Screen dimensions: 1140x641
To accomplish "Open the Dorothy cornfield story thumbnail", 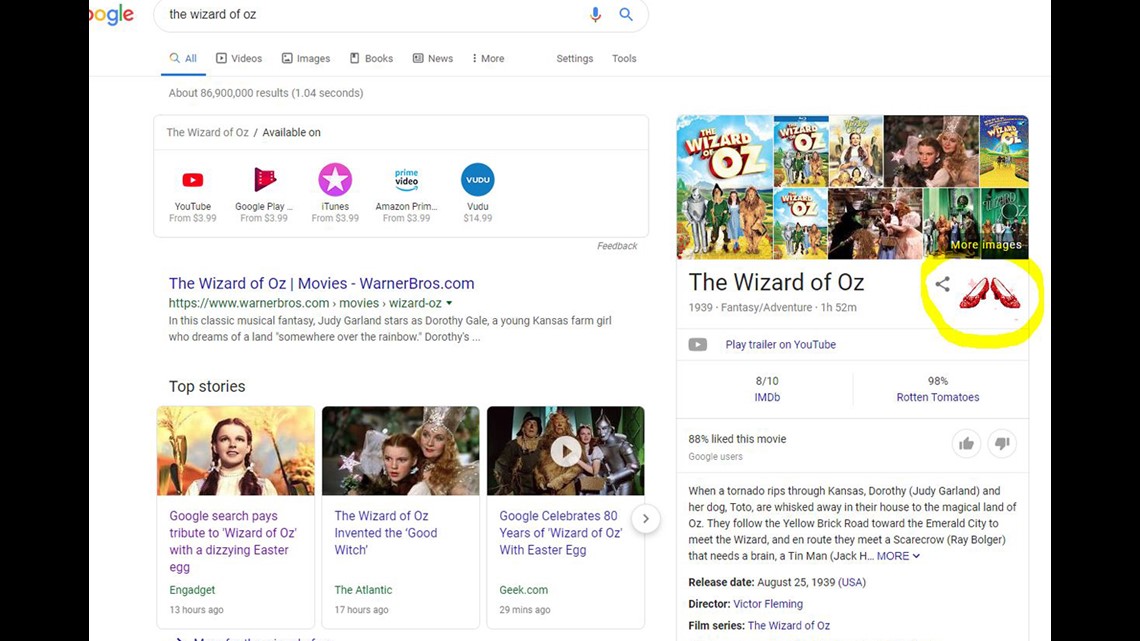I will [x=236, y=451].
